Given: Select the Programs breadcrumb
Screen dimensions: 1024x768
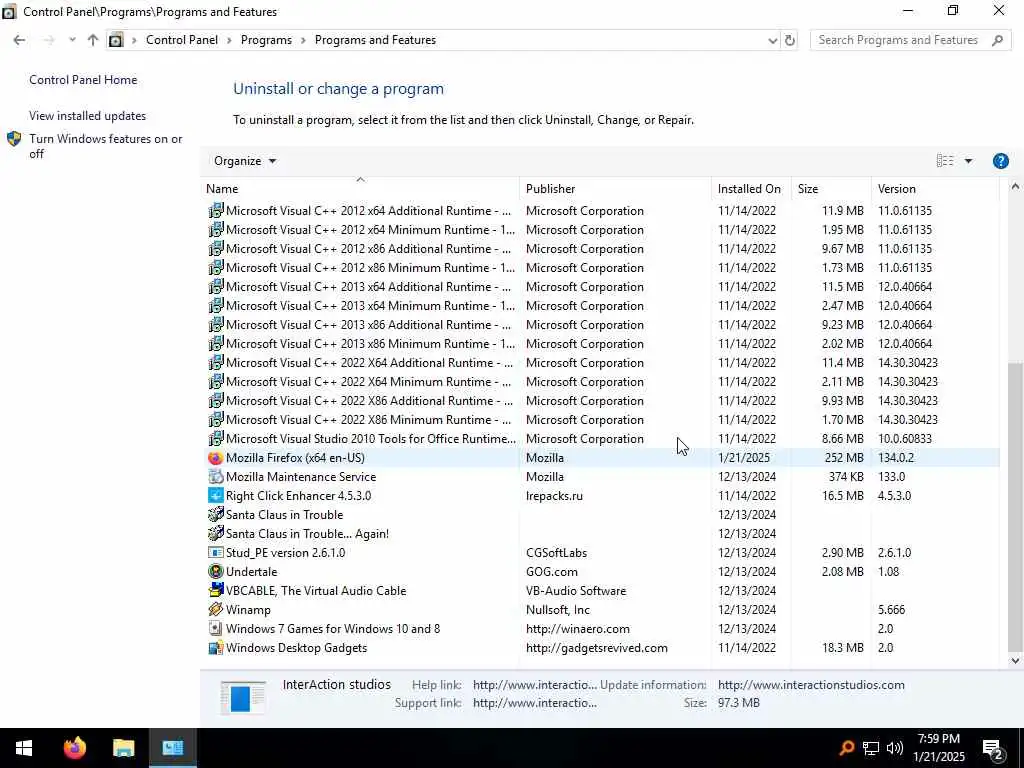Looking at the screenshot, I should tap(266, 40).
